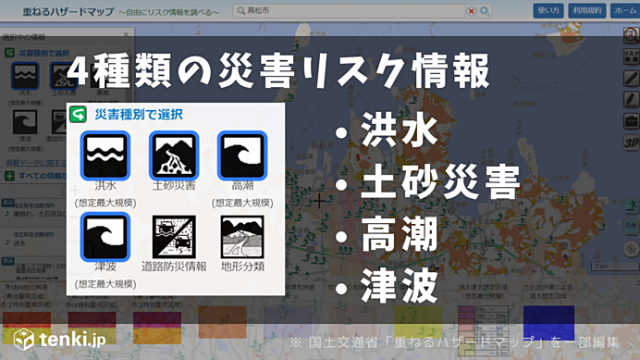640x360 pixels.
Task: Click the green back icon next to 災害種別で選択 in sidebar
Action: click(x=9, y=53)
